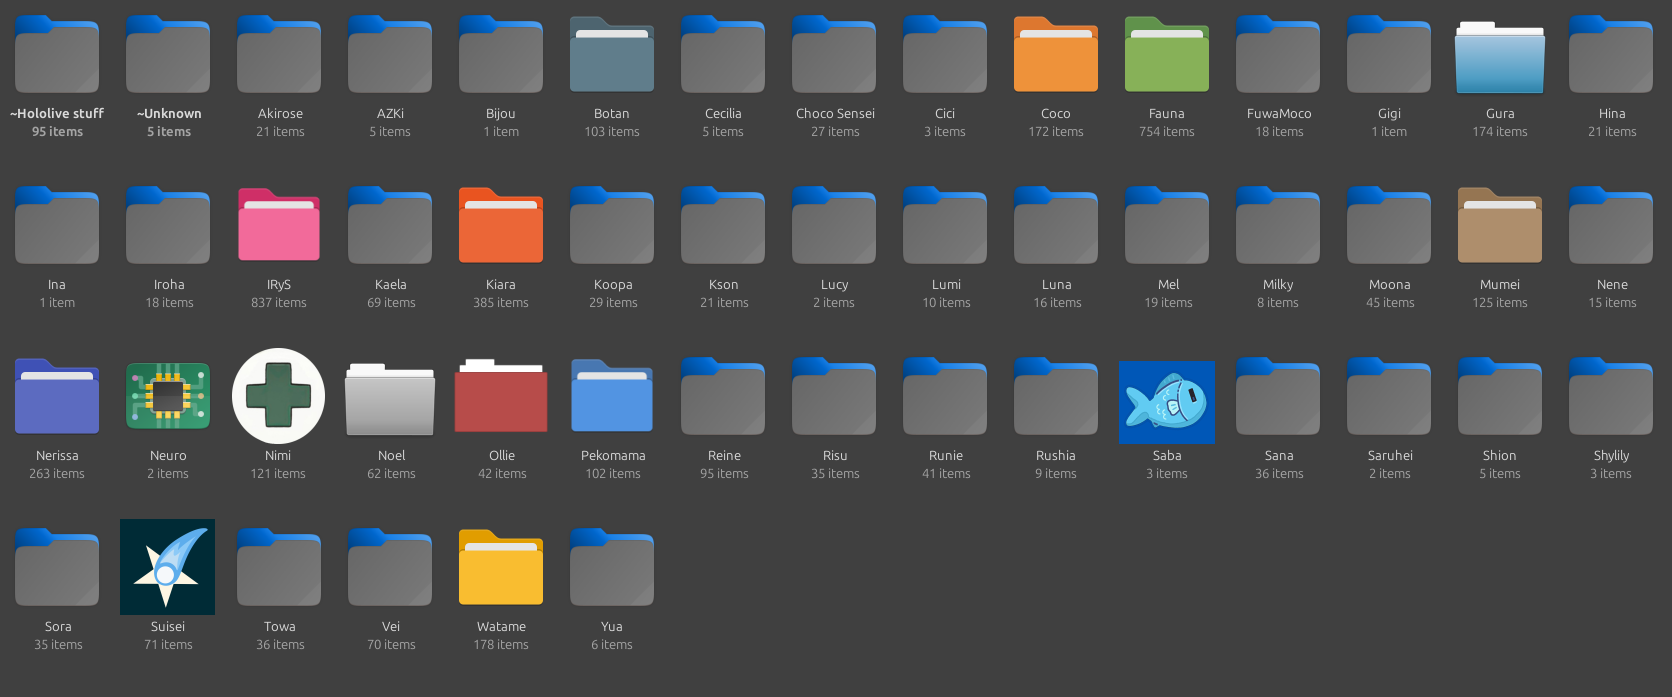The image size is (1672, 697).
Task: Select the Choco Sensei folder icon
Action: coord(834,54)
